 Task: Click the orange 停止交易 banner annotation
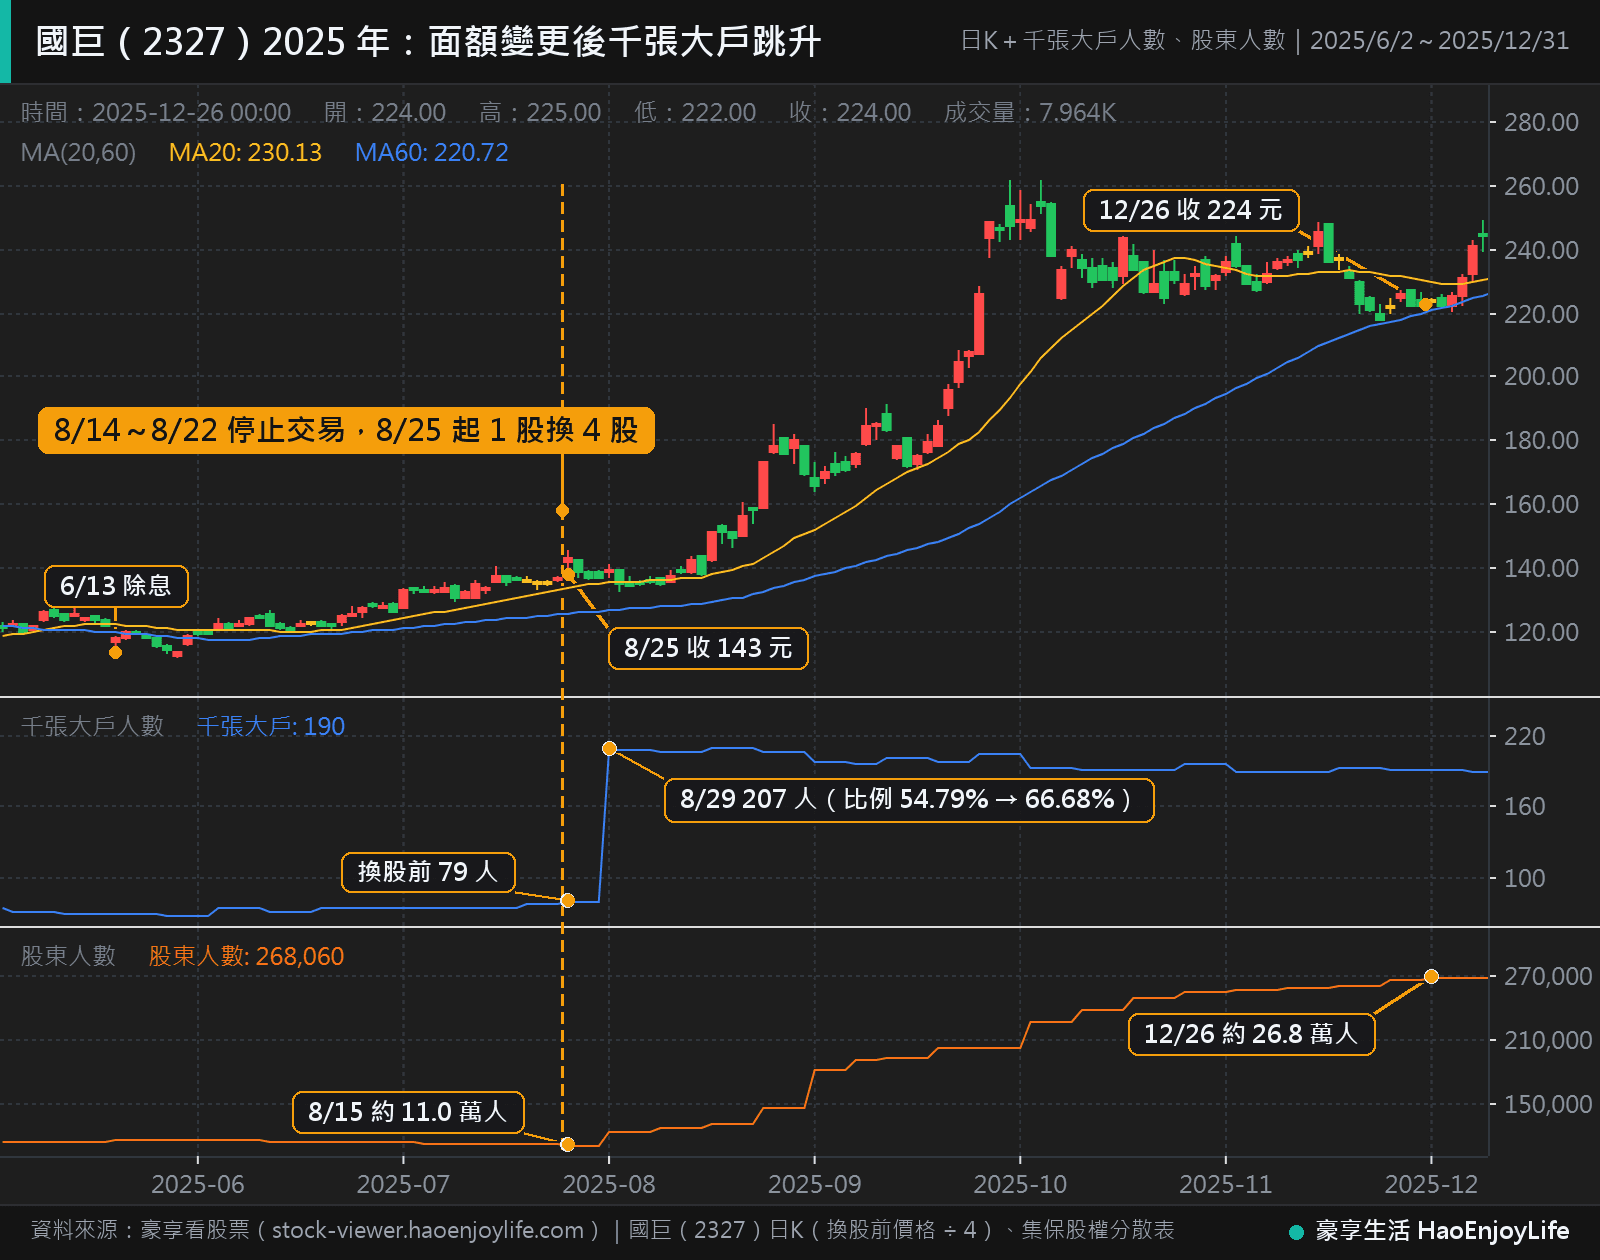(346, 430)
